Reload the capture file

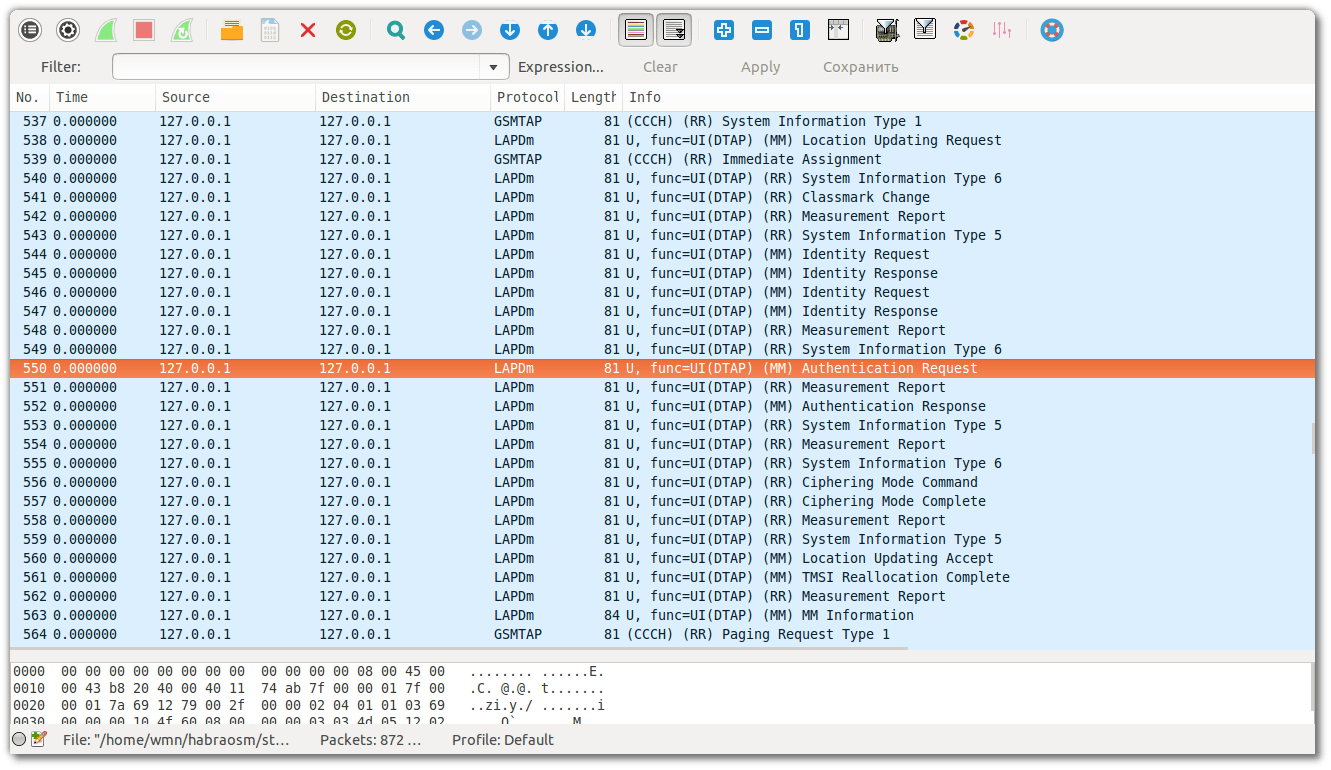[x=346, y=30]
